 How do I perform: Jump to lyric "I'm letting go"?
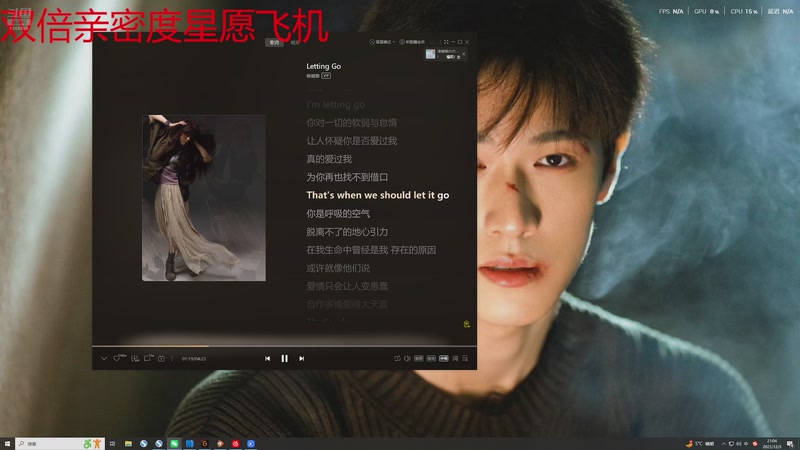click(336, 105)
